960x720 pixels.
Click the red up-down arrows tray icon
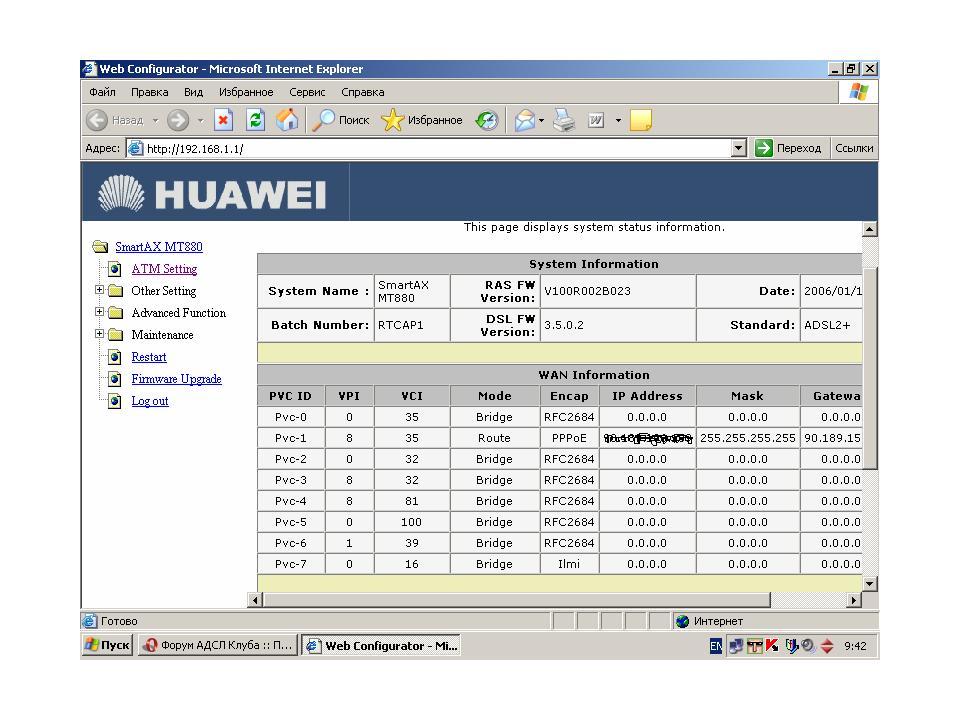827,646
